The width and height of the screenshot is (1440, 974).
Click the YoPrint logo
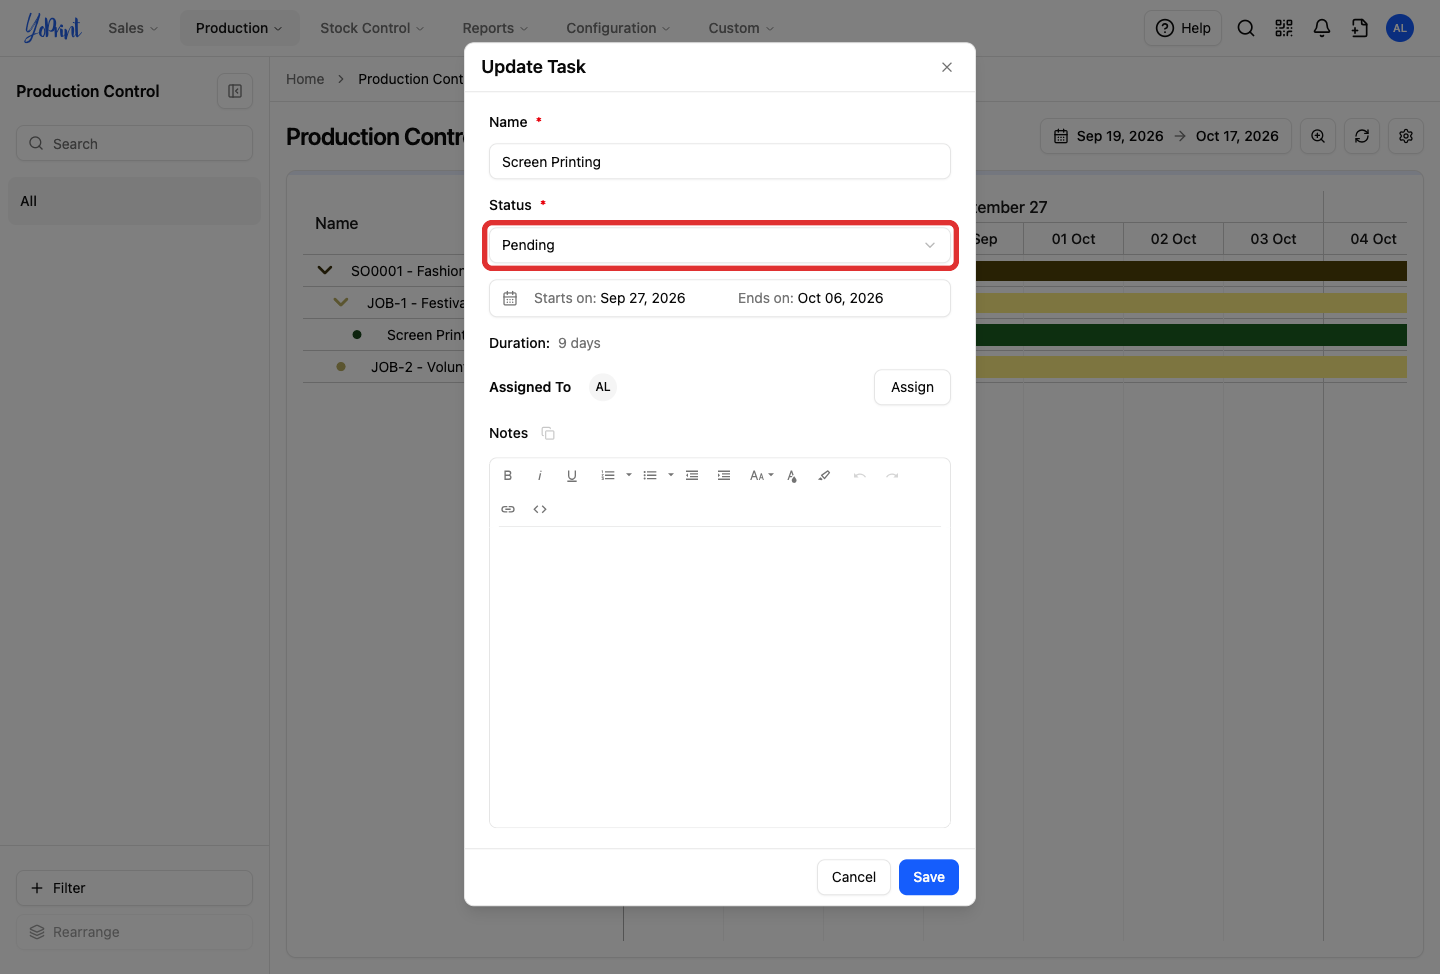pyautogui.click(x=53, y=28)
